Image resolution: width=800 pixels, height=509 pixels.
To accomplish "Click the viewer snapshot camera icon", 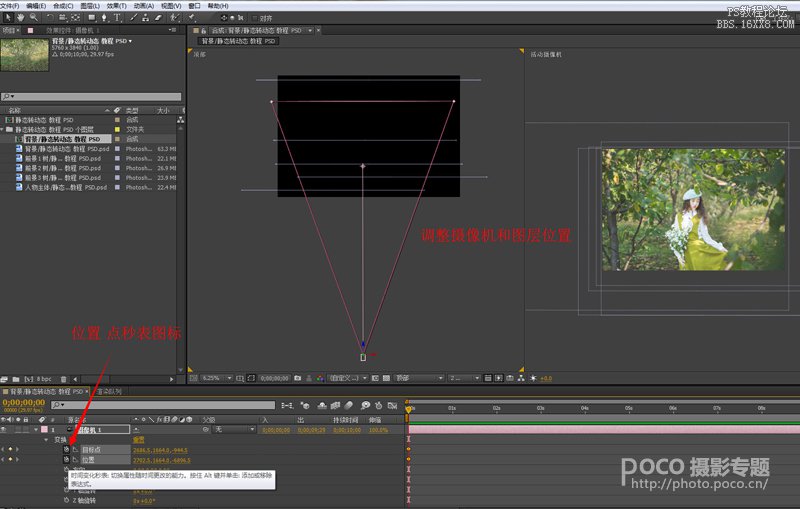I will click(297, 378).
